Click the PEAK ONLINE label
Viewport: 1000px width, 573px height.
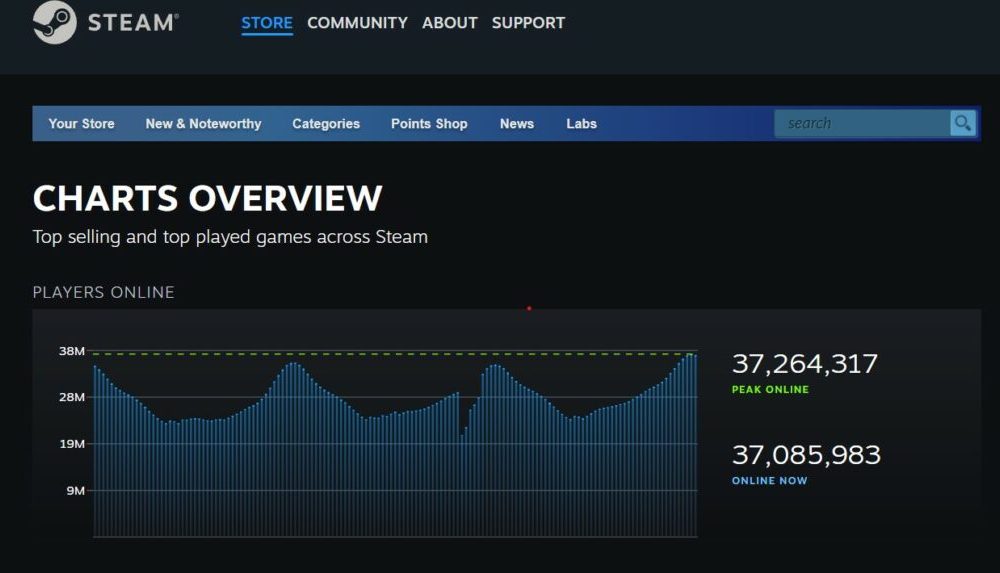click(x=770, y=389)
